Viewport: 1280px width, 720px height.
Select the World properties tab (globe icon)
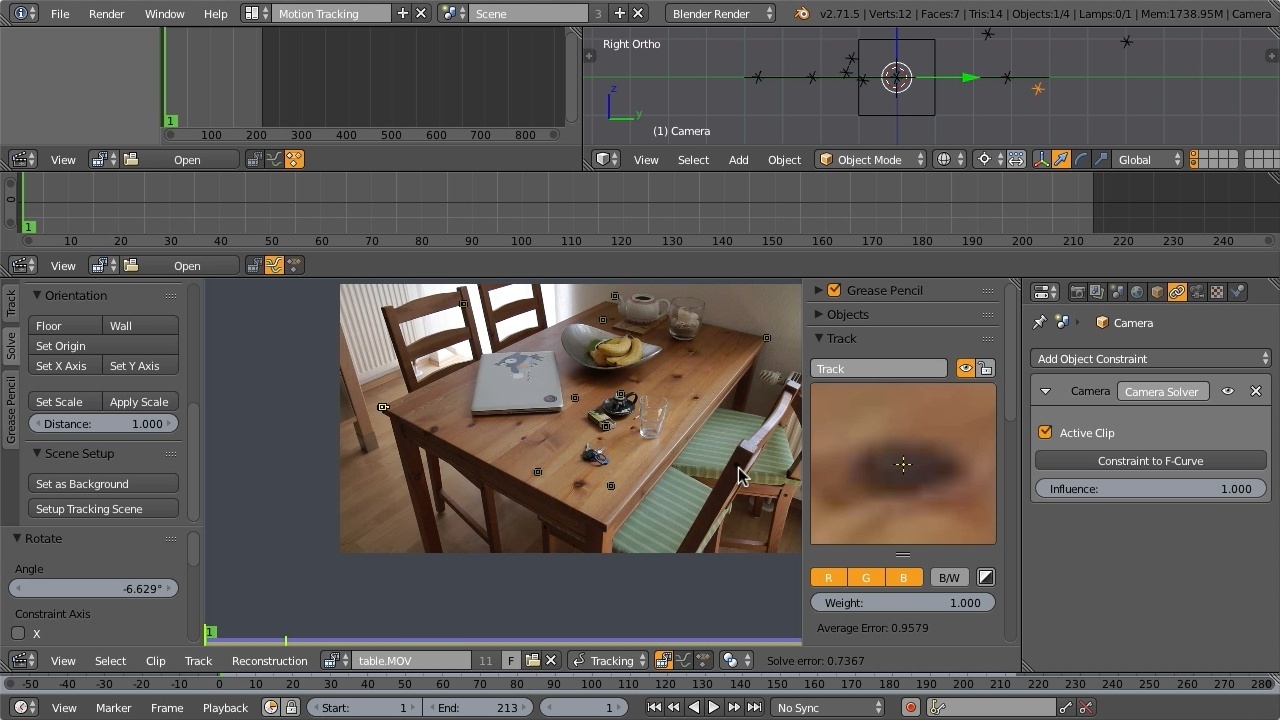pos(1137,291)
